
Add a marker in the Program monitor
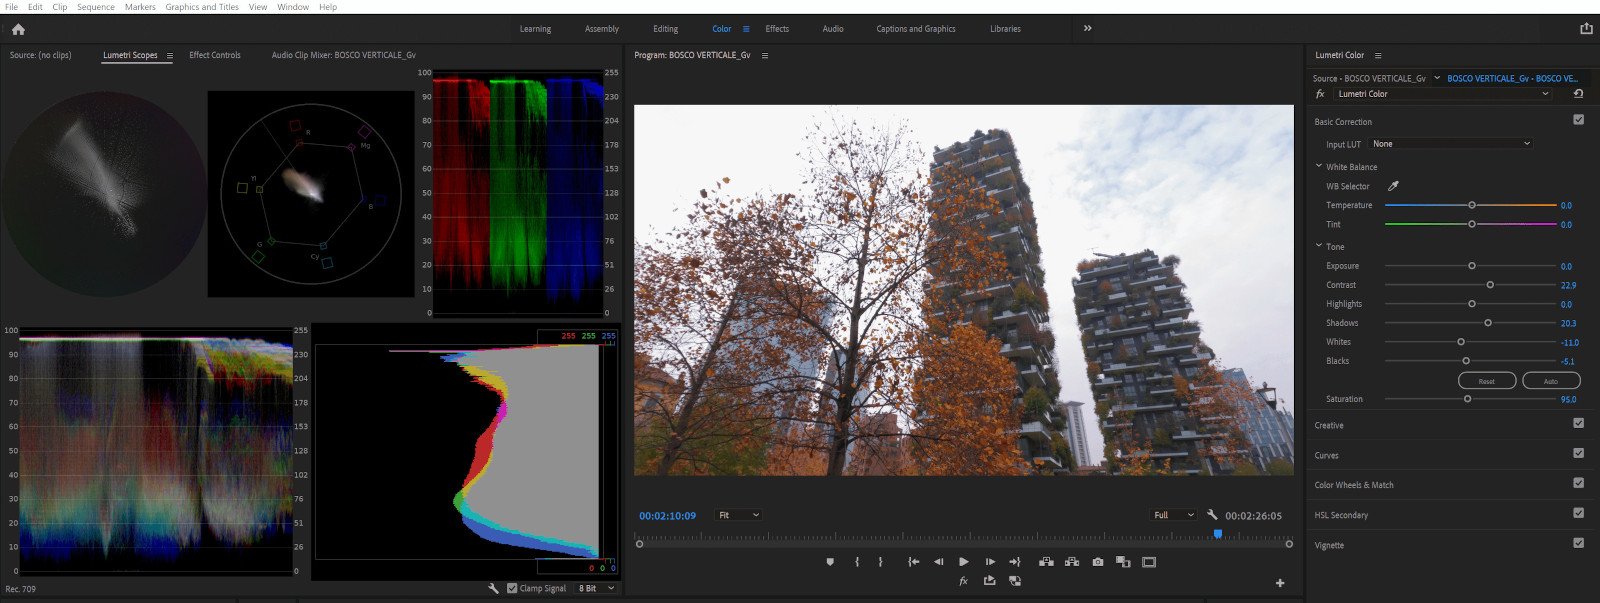(830, 562)
